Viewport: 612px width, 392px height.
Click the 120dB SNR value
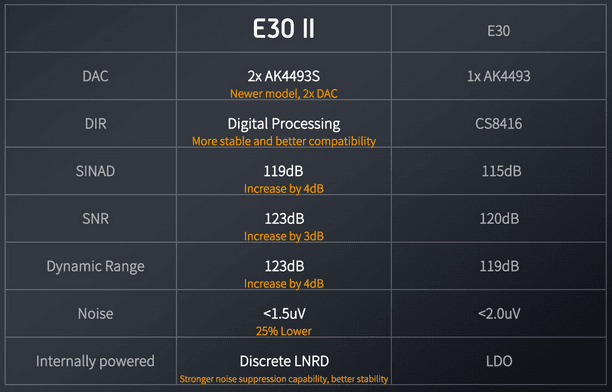(499, 219)
